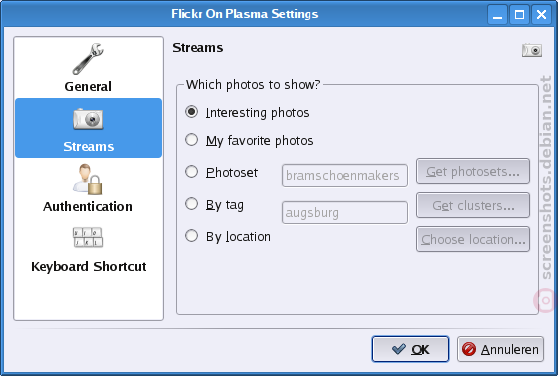
Task: Select the Photoset radio button
Action: 191,172
